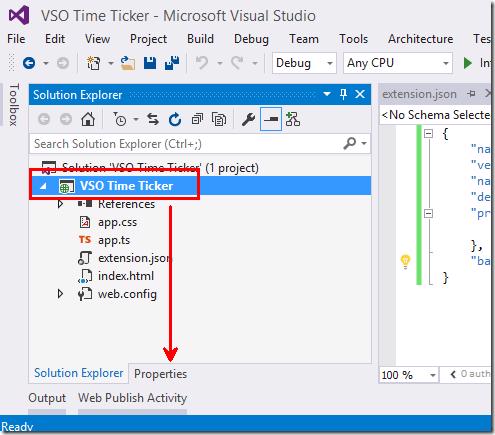Open the View menu
This screenshot has height=435, width=495.
pyautogui.click(x=97, y=39)
